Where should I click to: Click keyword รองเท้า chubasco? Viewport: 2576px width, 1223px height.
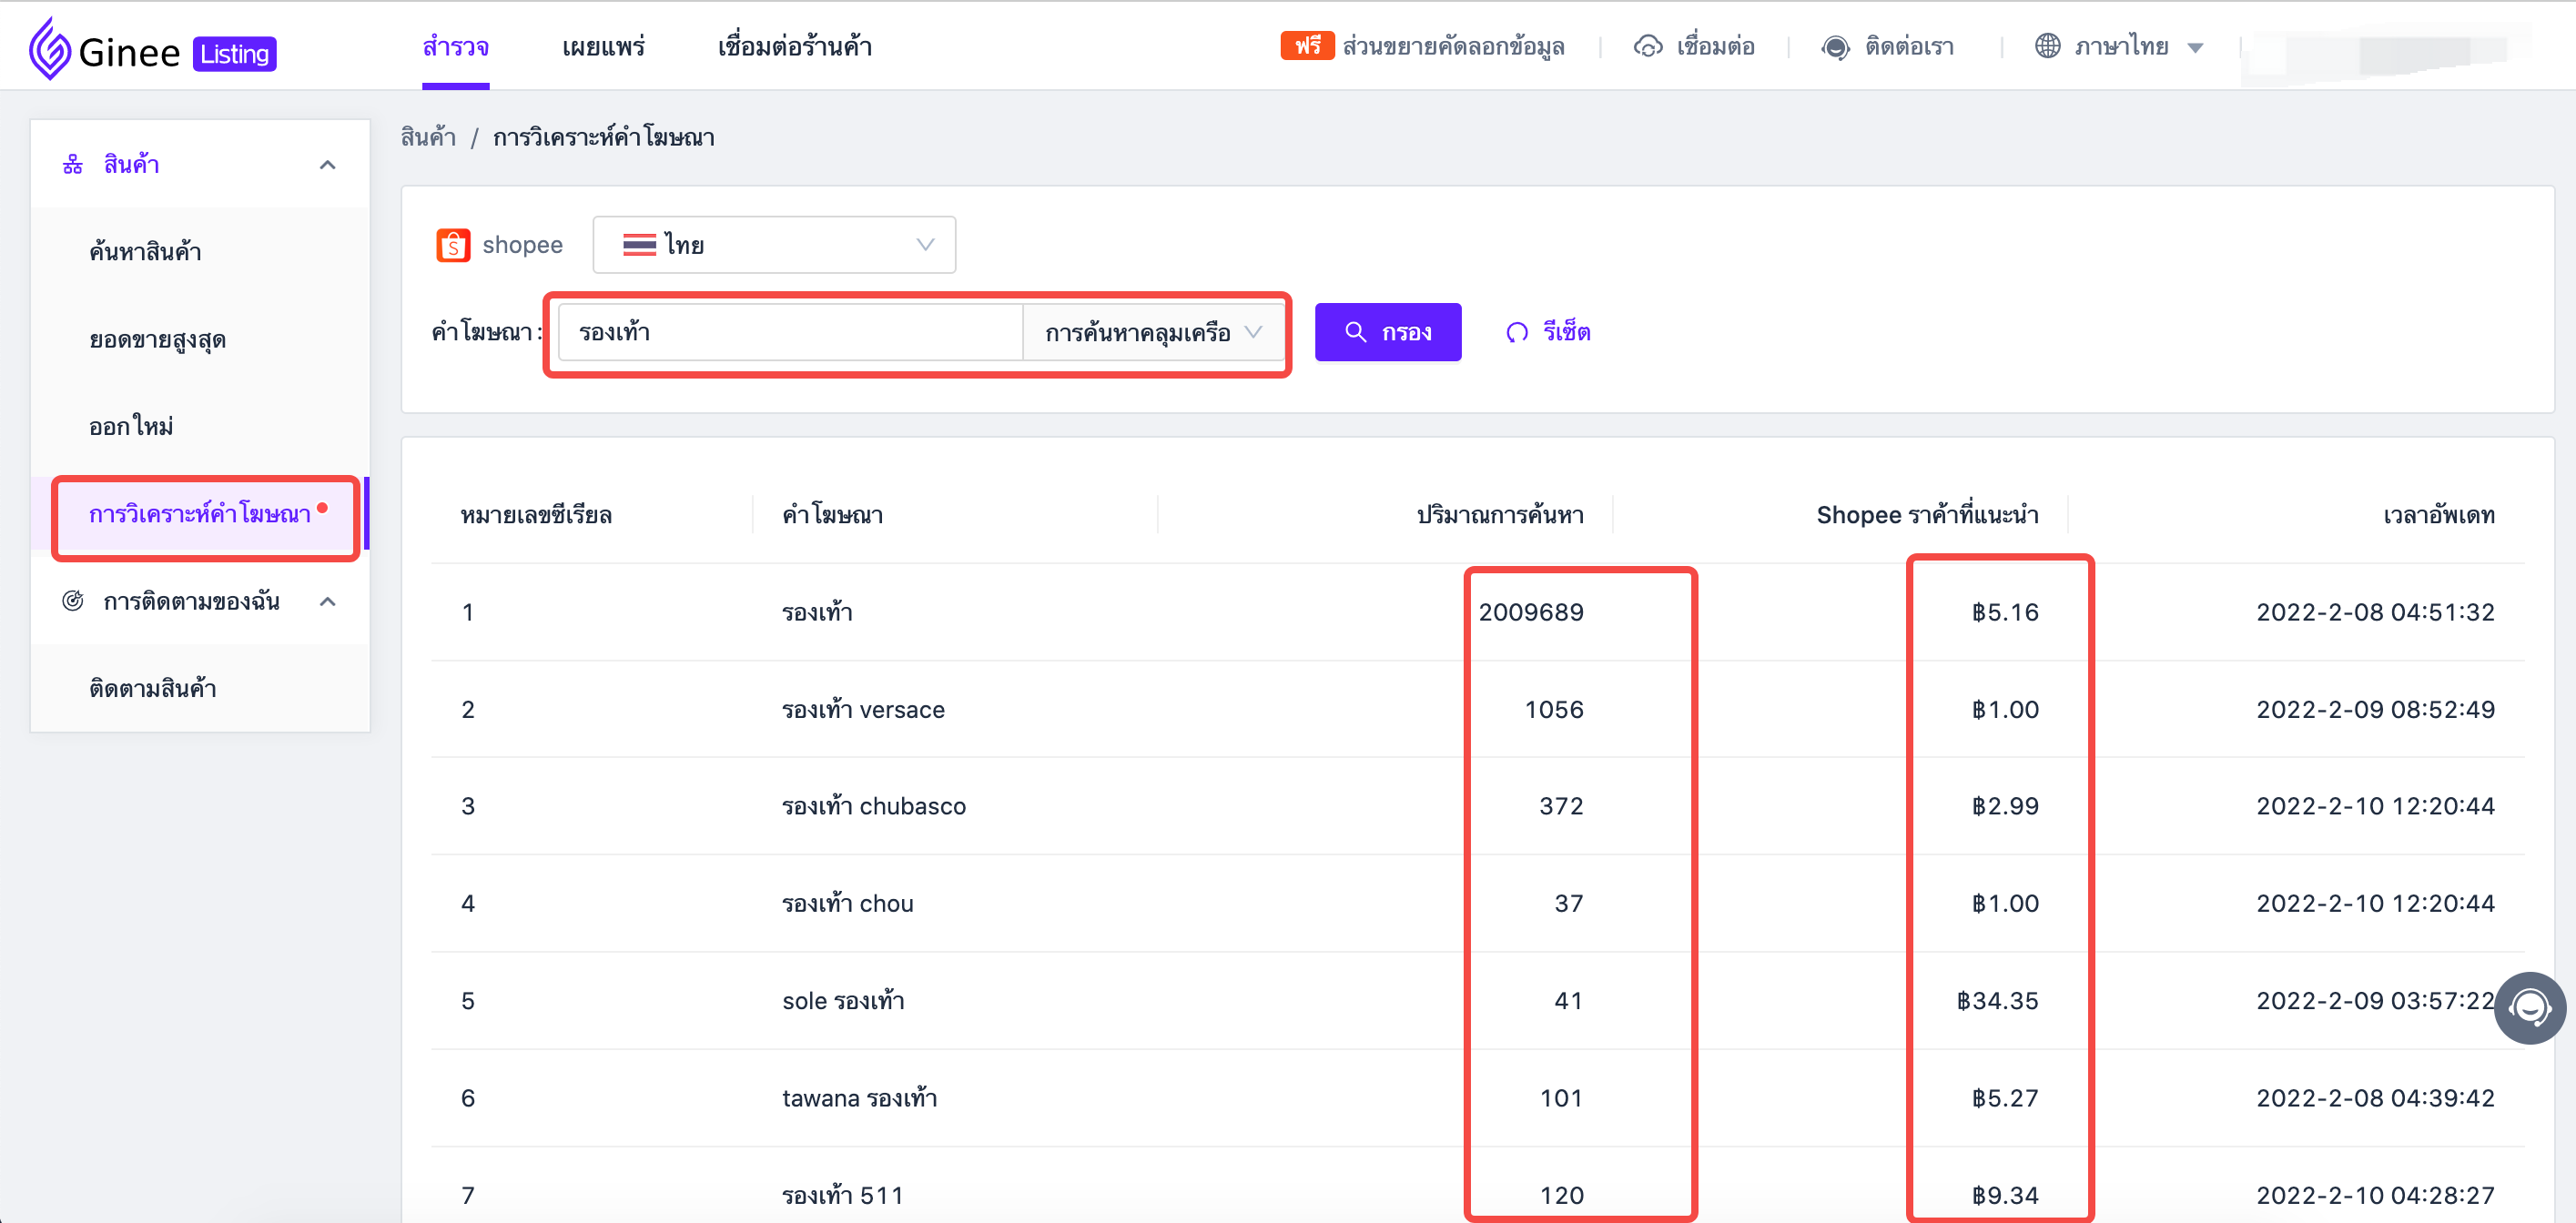874,806
